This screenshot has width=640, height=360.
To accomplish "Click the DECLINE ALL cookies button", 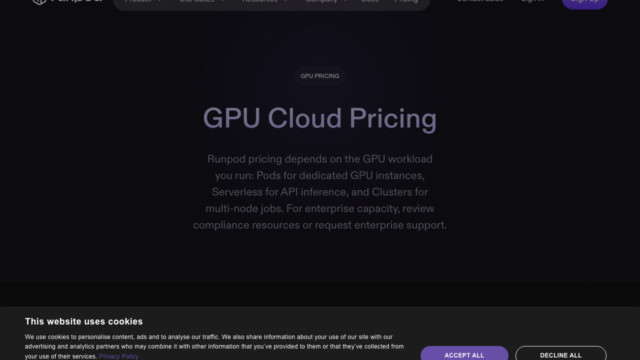I will tap(561, 354).
